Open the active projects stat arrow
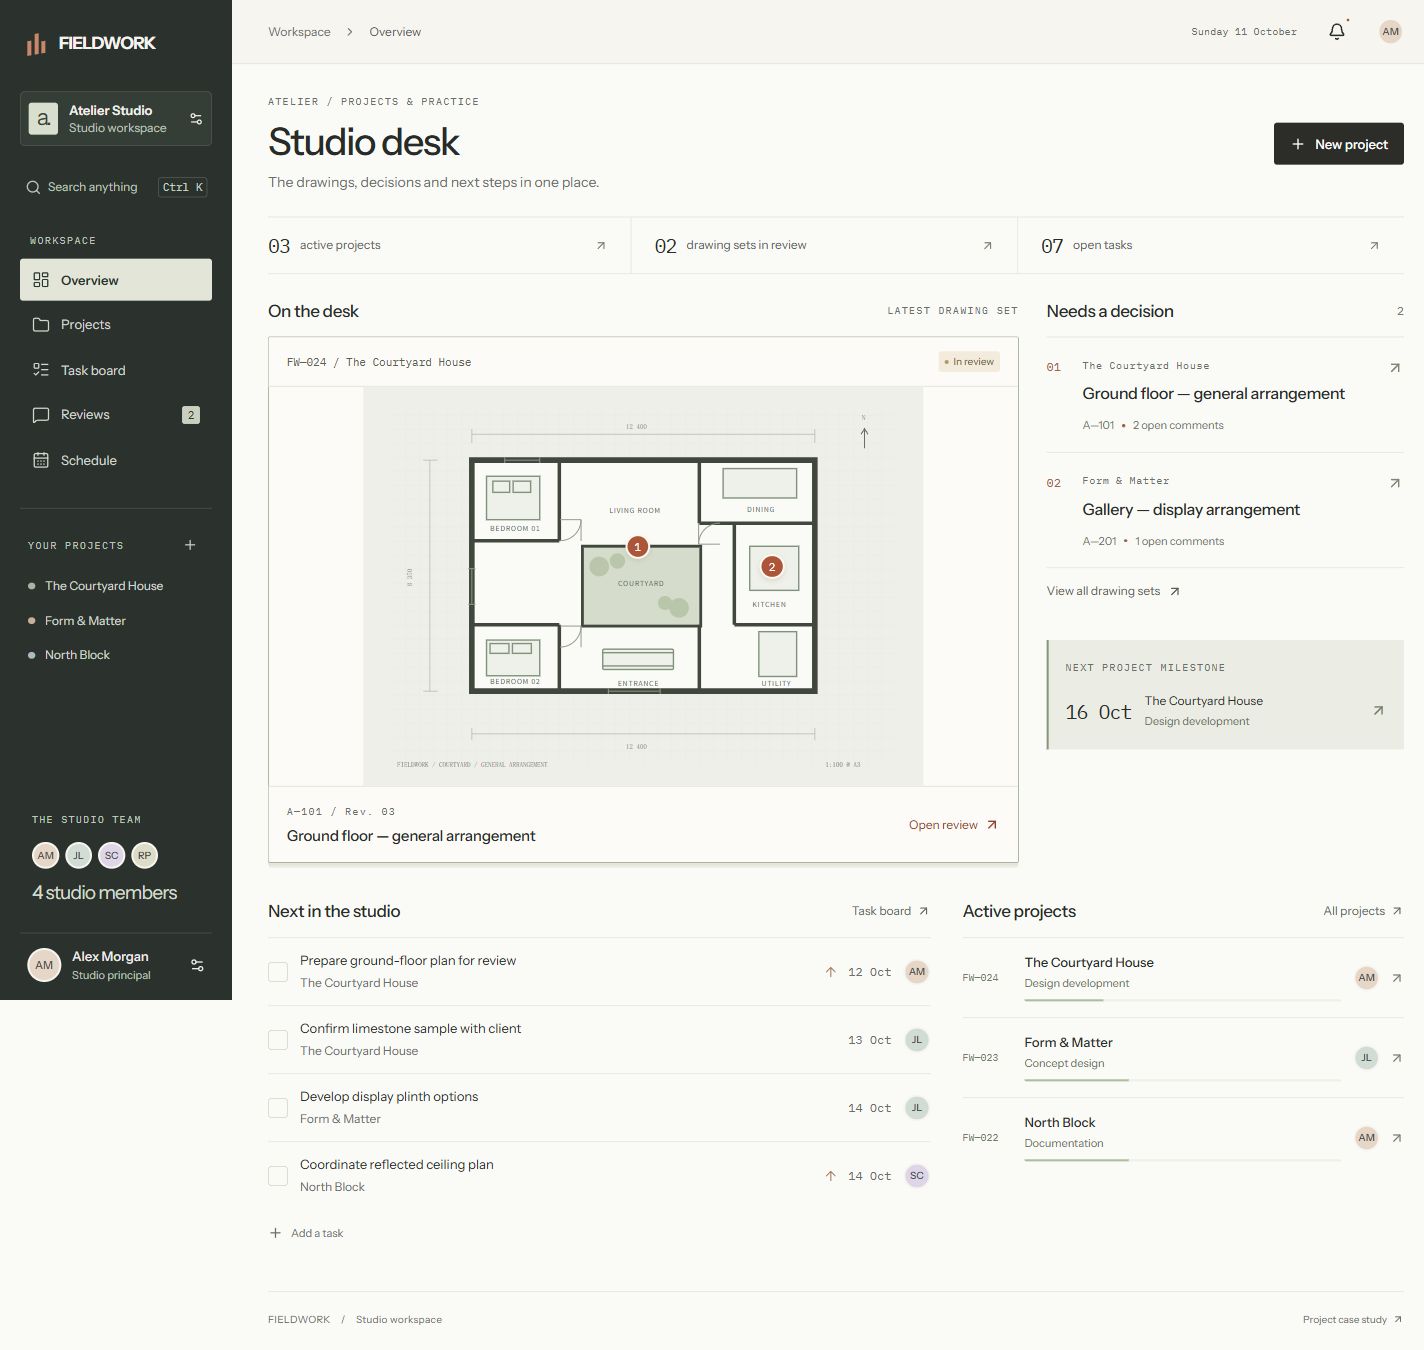Viewport: 1424px width, 1350px height. [601, 245]
